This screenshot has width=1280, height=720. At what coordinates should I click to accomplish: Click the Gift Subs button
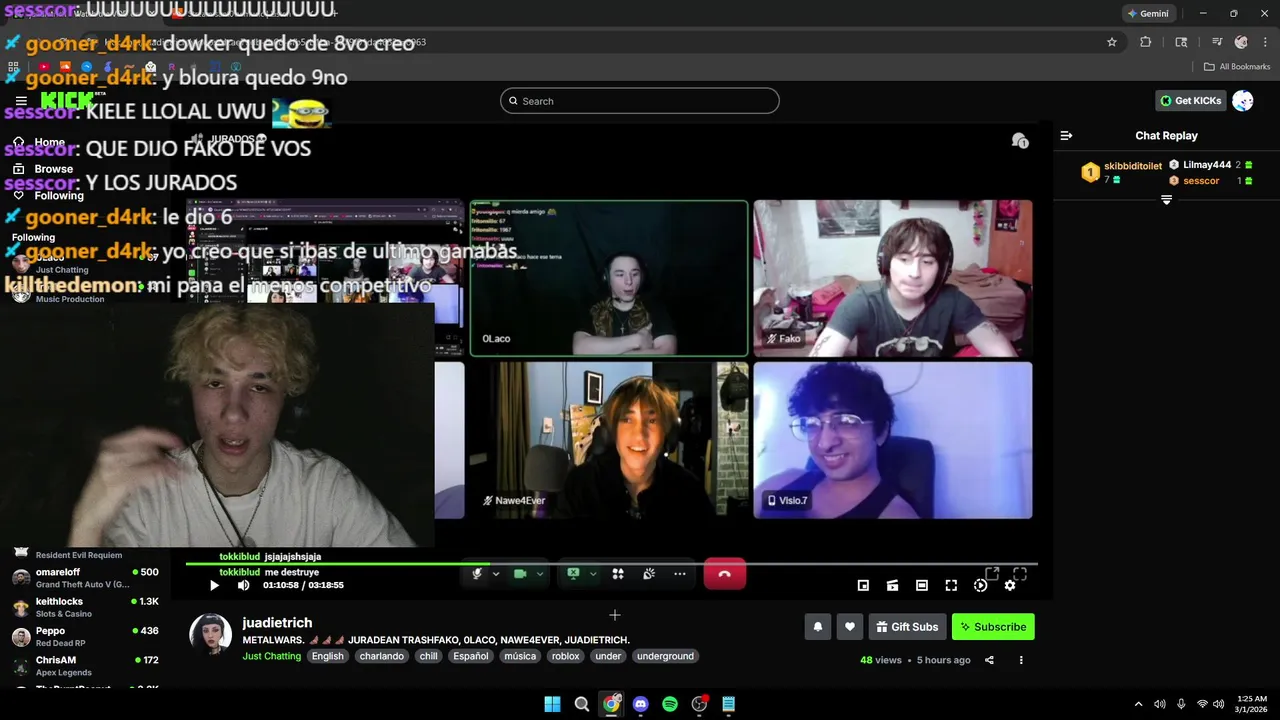point(907,627)
